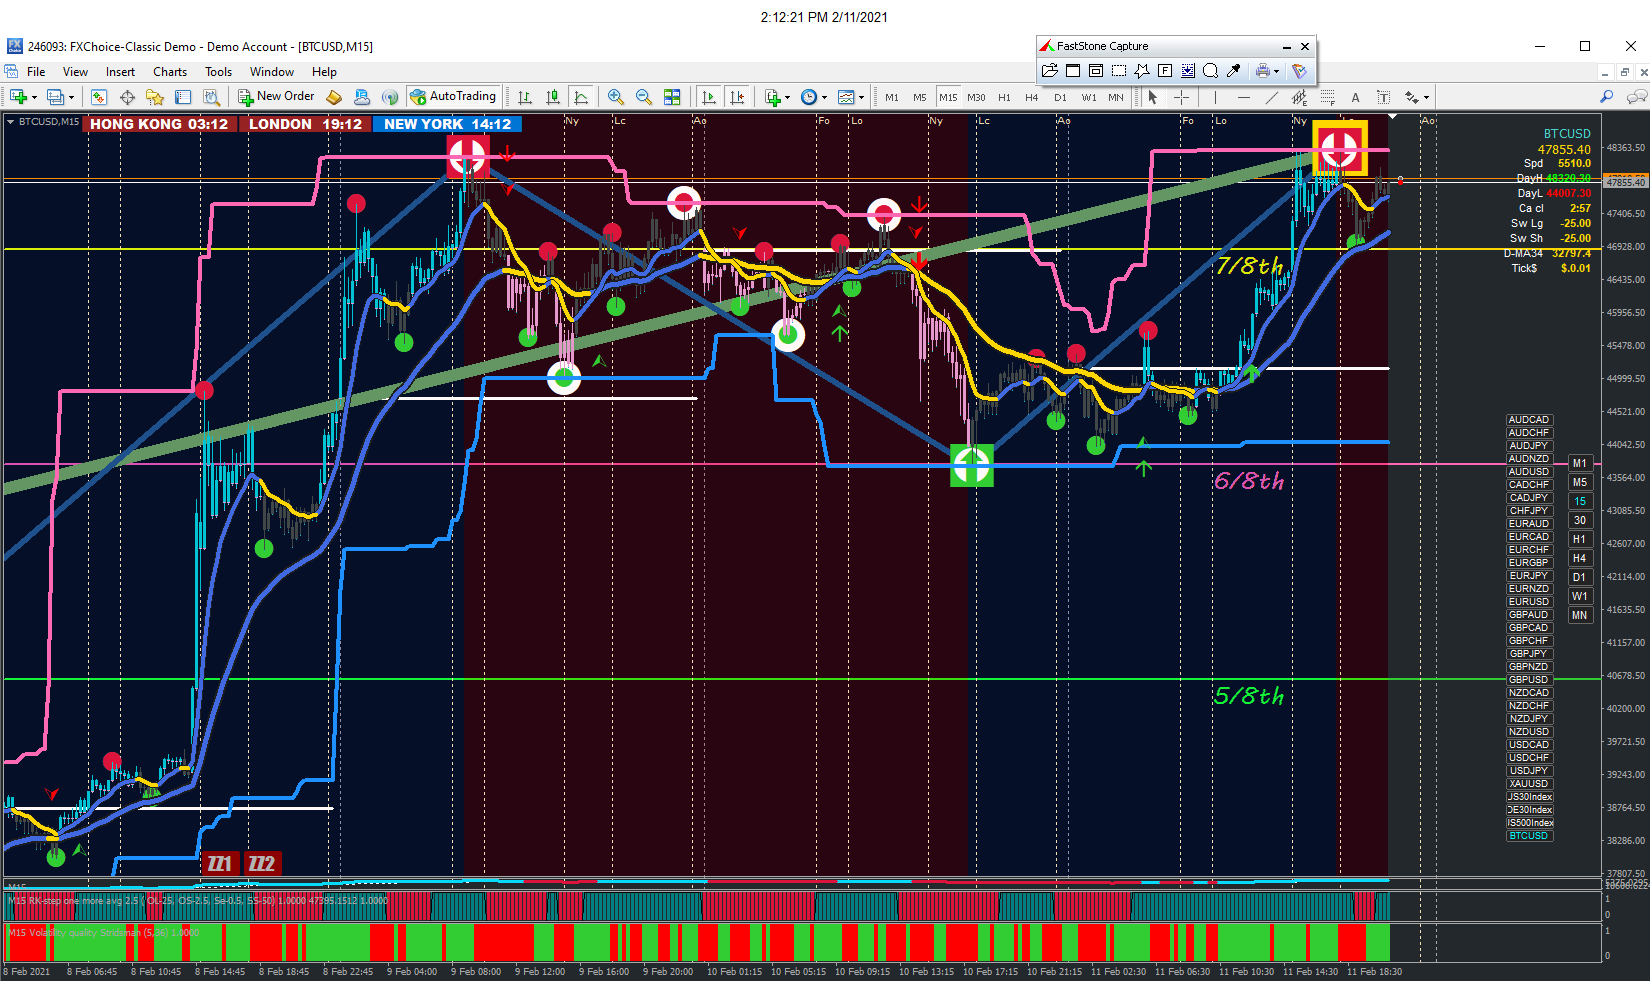1650x981 pixels.
Task: Open the Market Watch panel icon
Action: [98, 97]
